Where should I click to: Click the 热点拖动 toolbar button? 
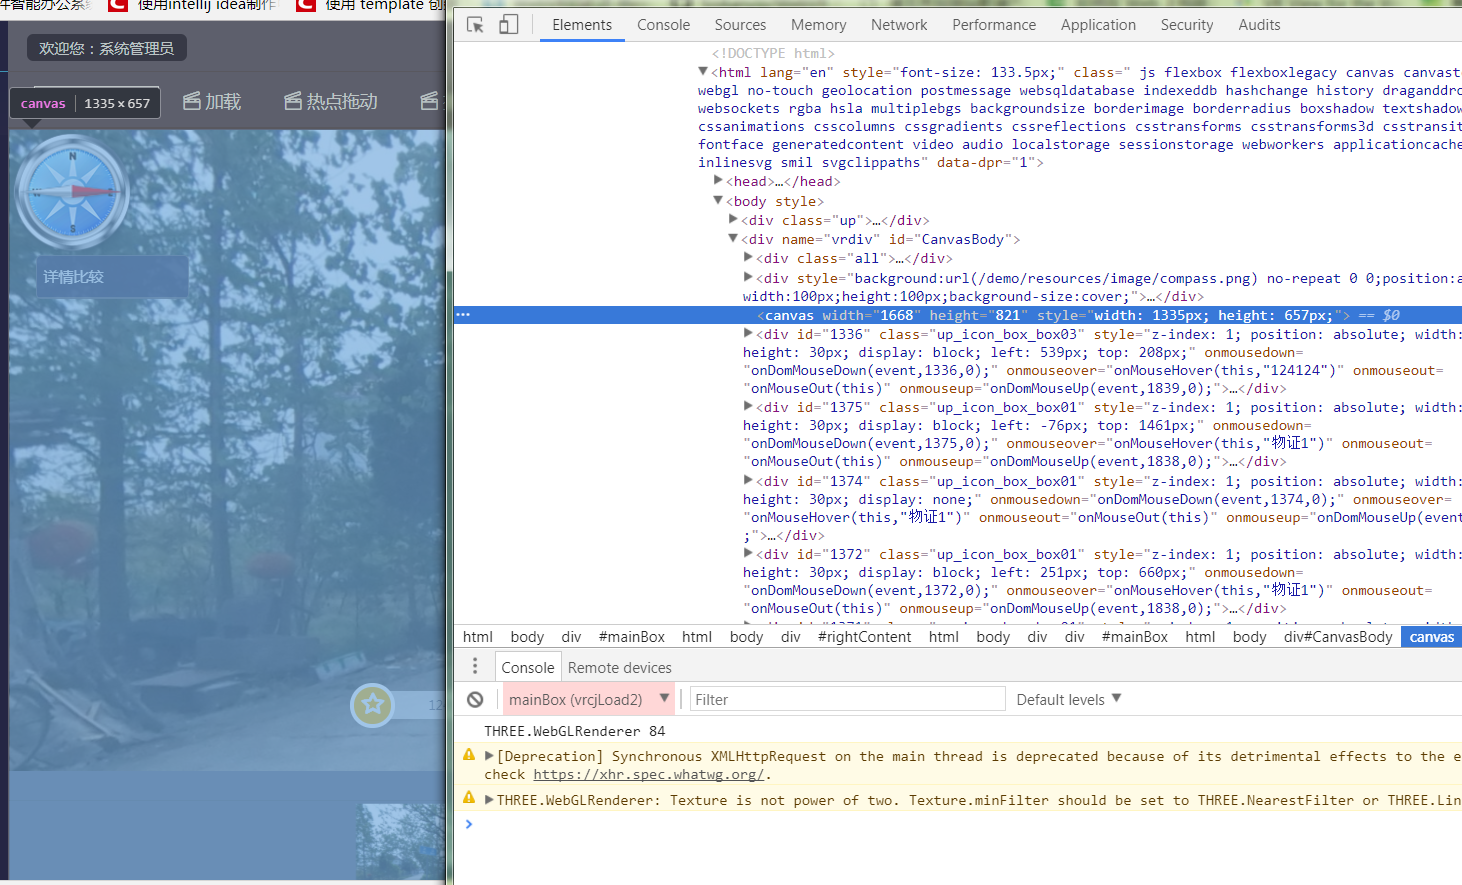tap(331, 101)
